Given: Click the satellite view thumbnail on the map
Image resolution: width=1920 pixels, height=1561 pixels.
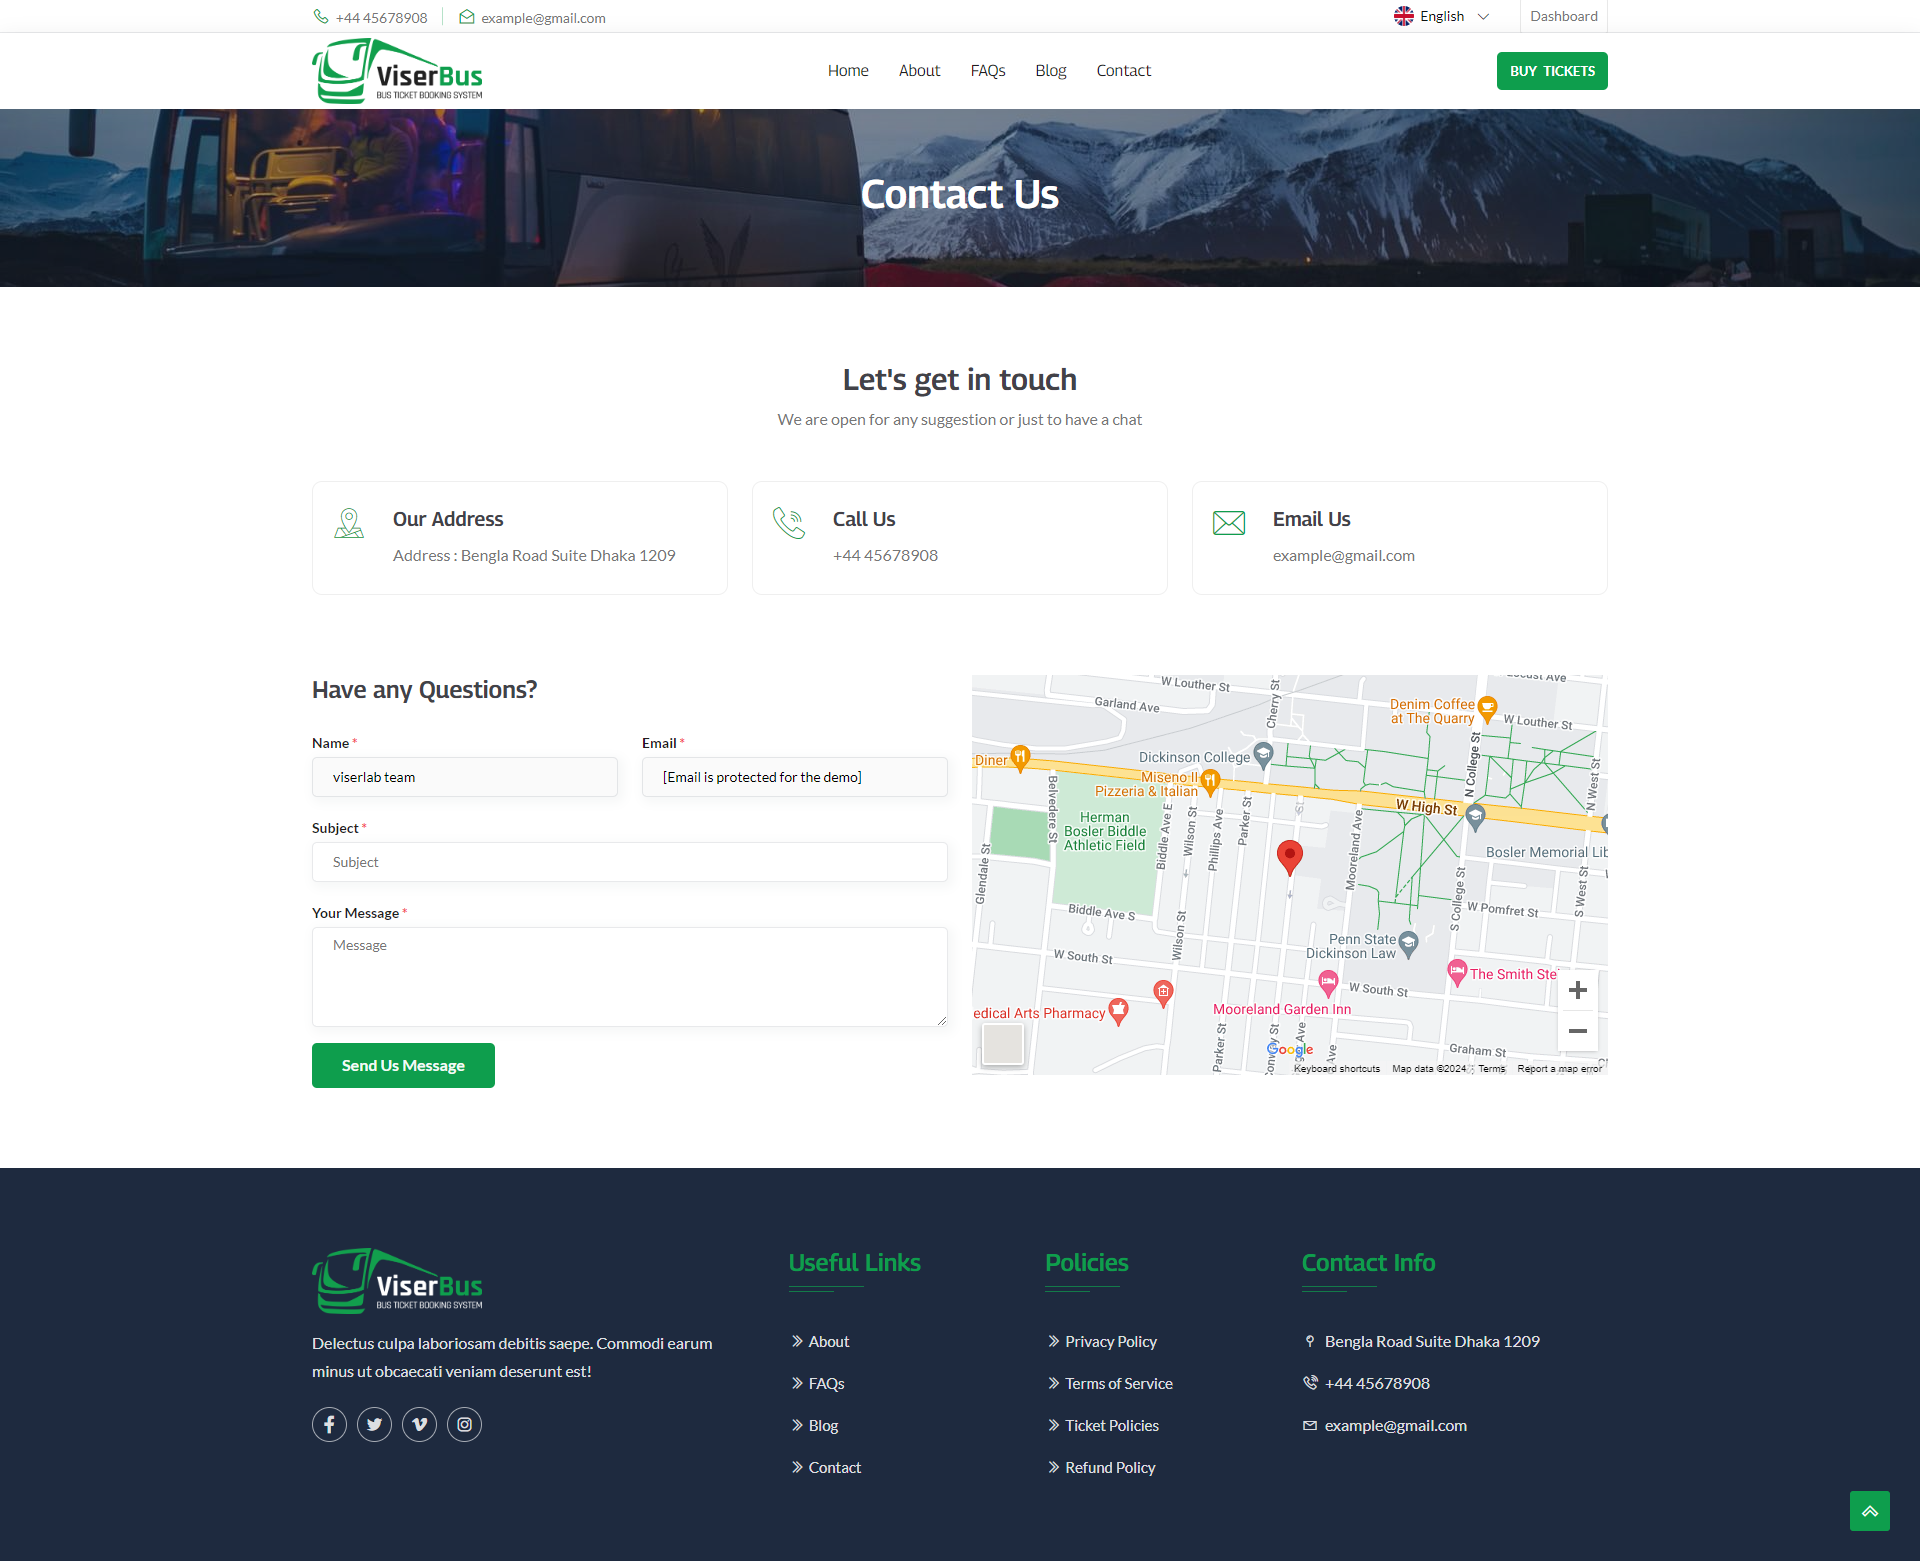Looking at the screenshot, I should 1003,1043.
